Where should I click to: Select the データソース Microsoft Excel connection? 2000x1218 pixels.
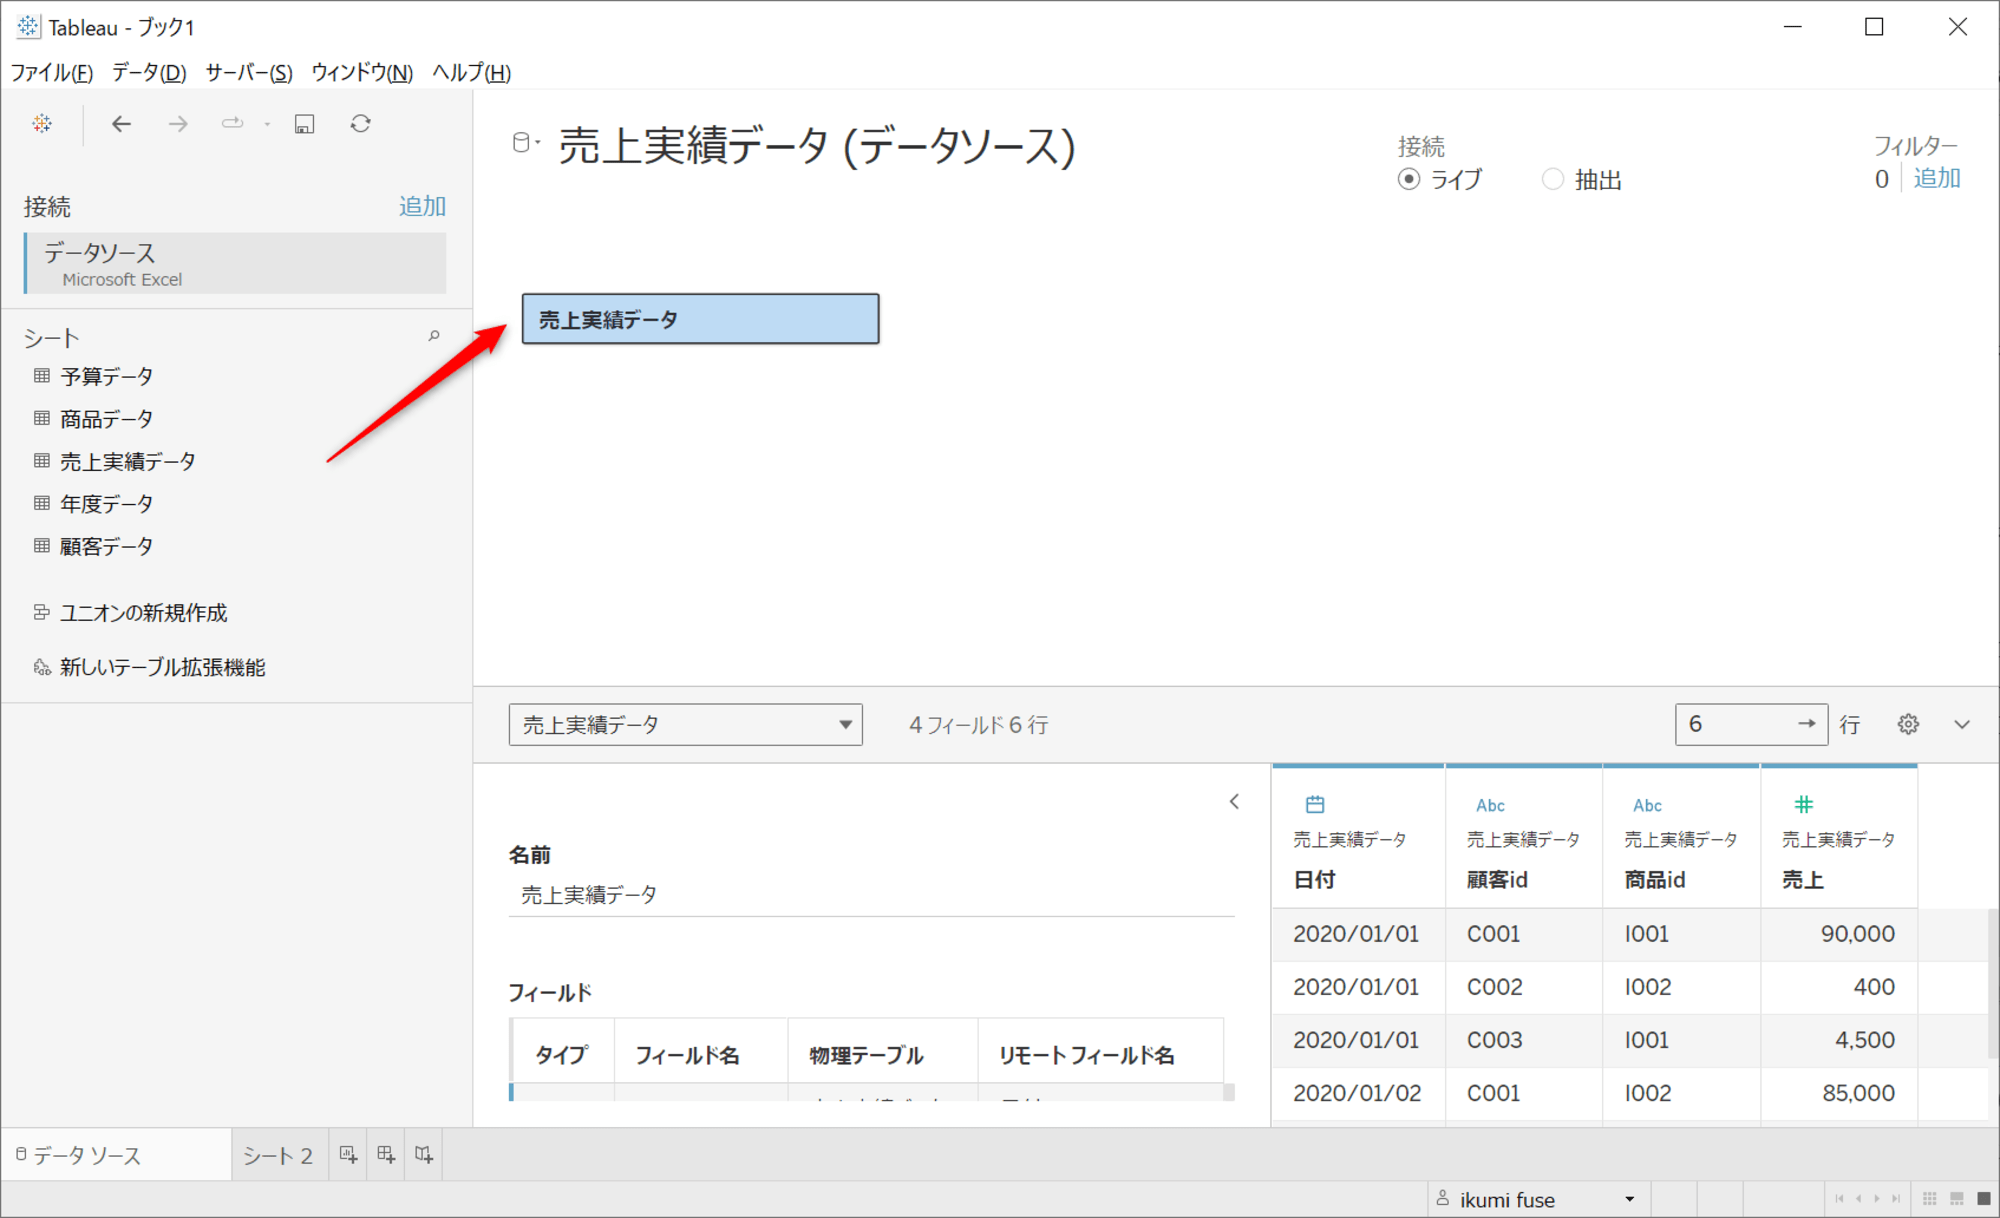pos(236,263)
